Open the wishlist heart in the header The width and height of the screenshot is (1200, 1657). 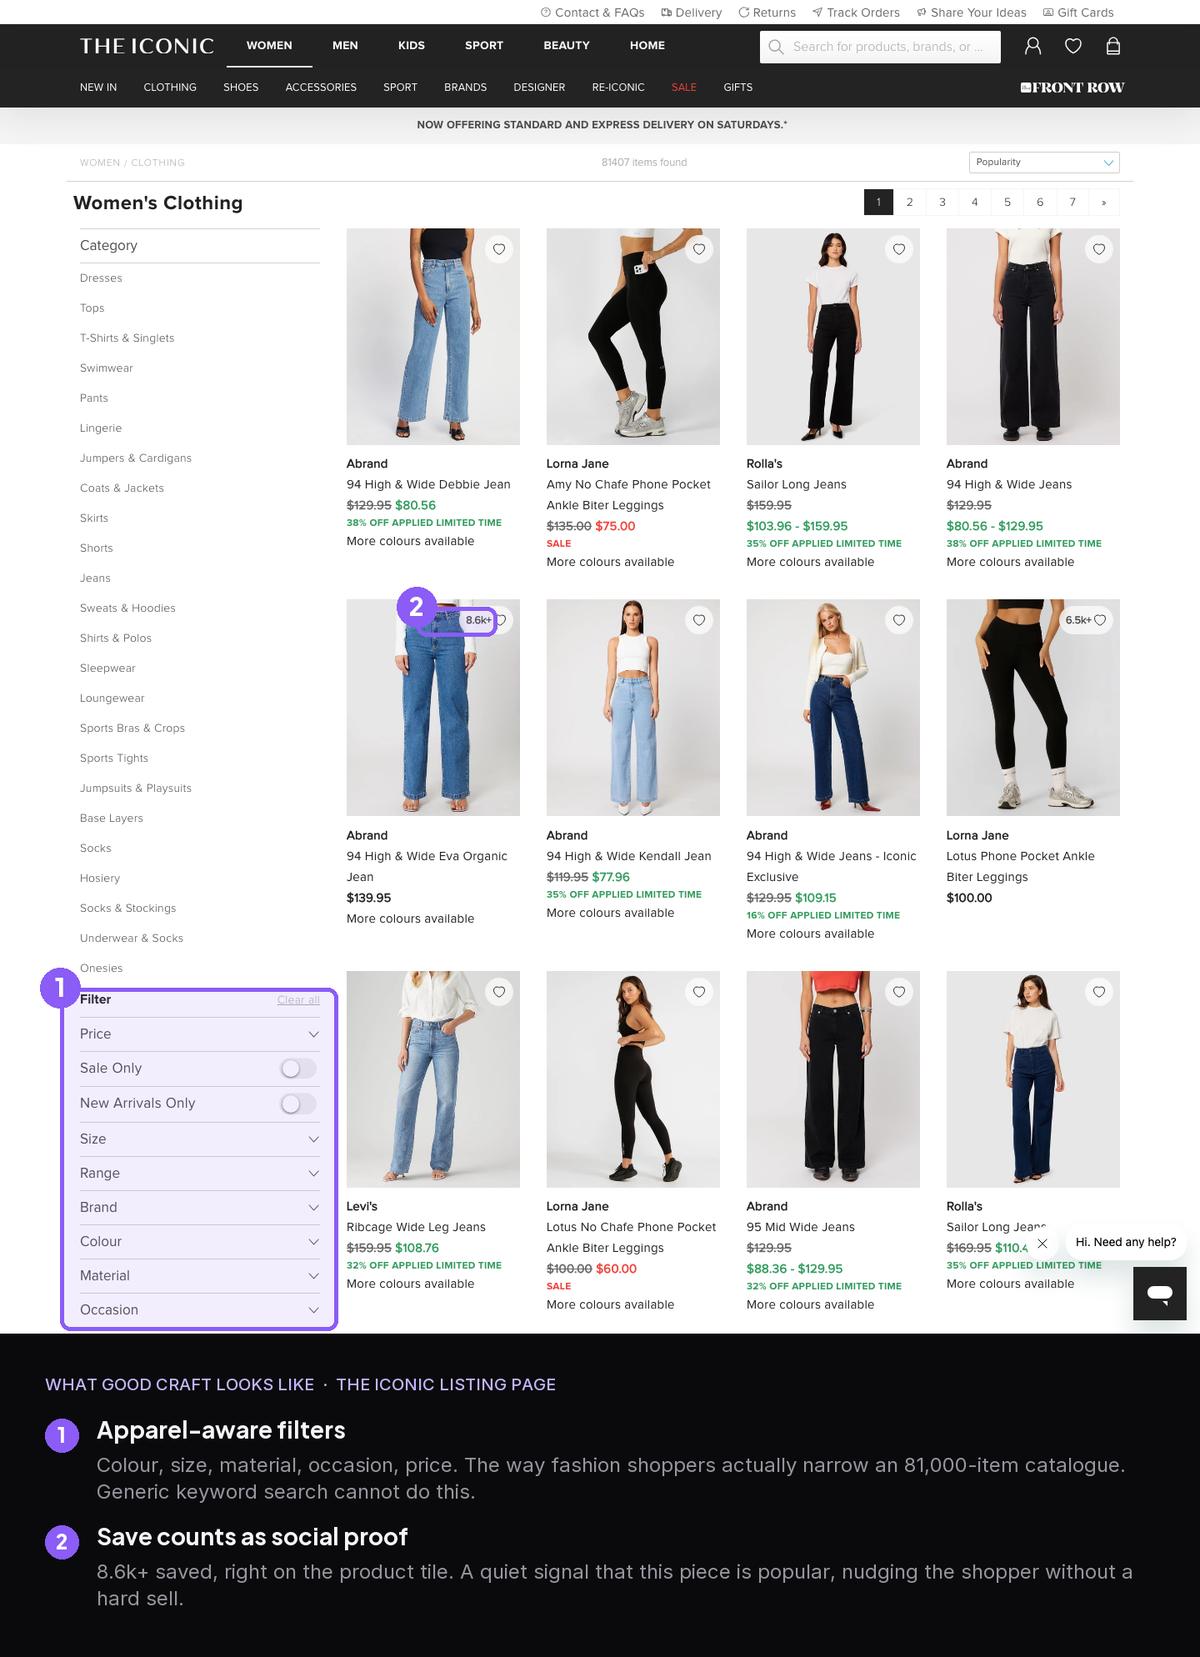tap(1073, 46)
